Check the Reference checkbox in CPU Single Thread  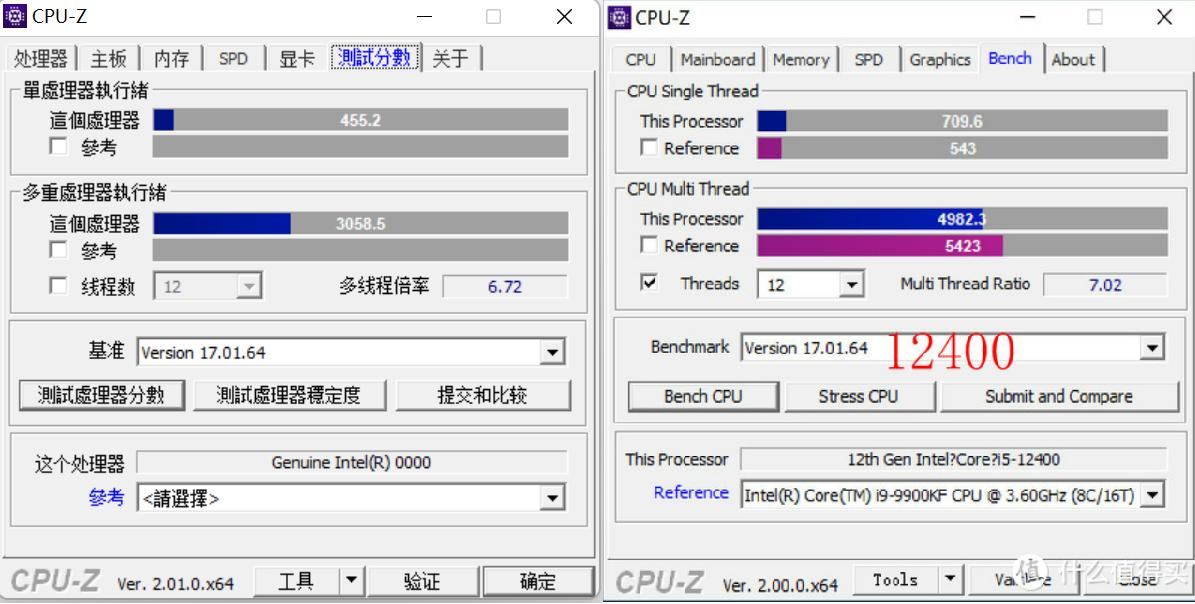[x=649, y=147]
